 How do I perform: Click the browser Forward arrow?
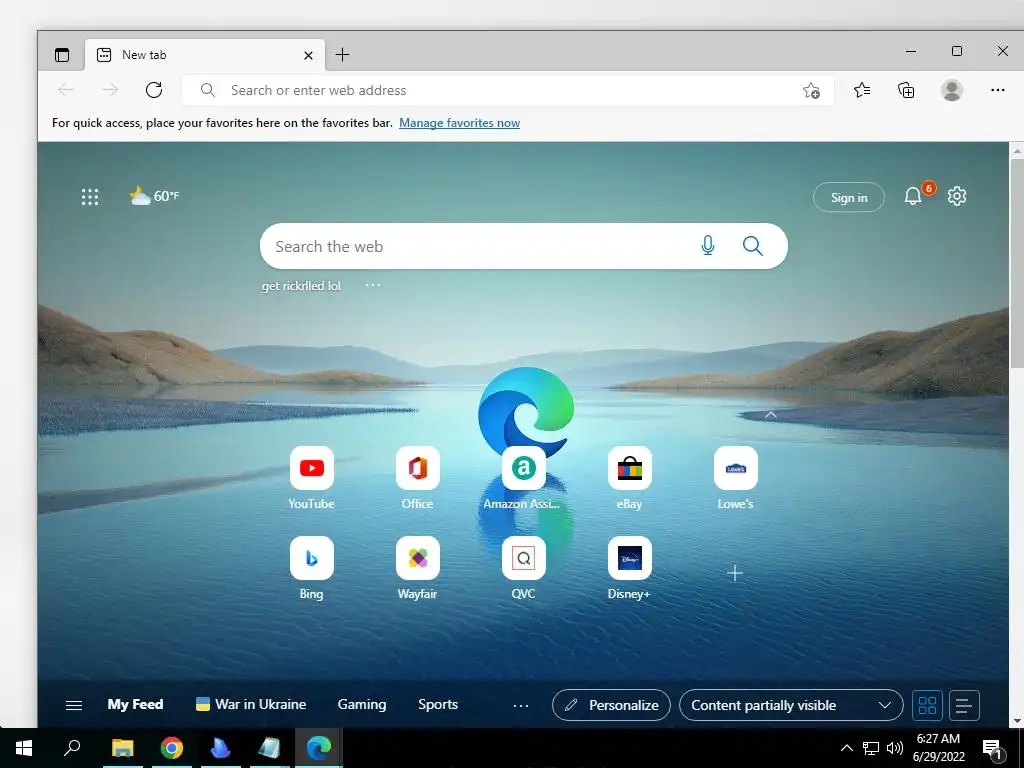click(110, 90)
